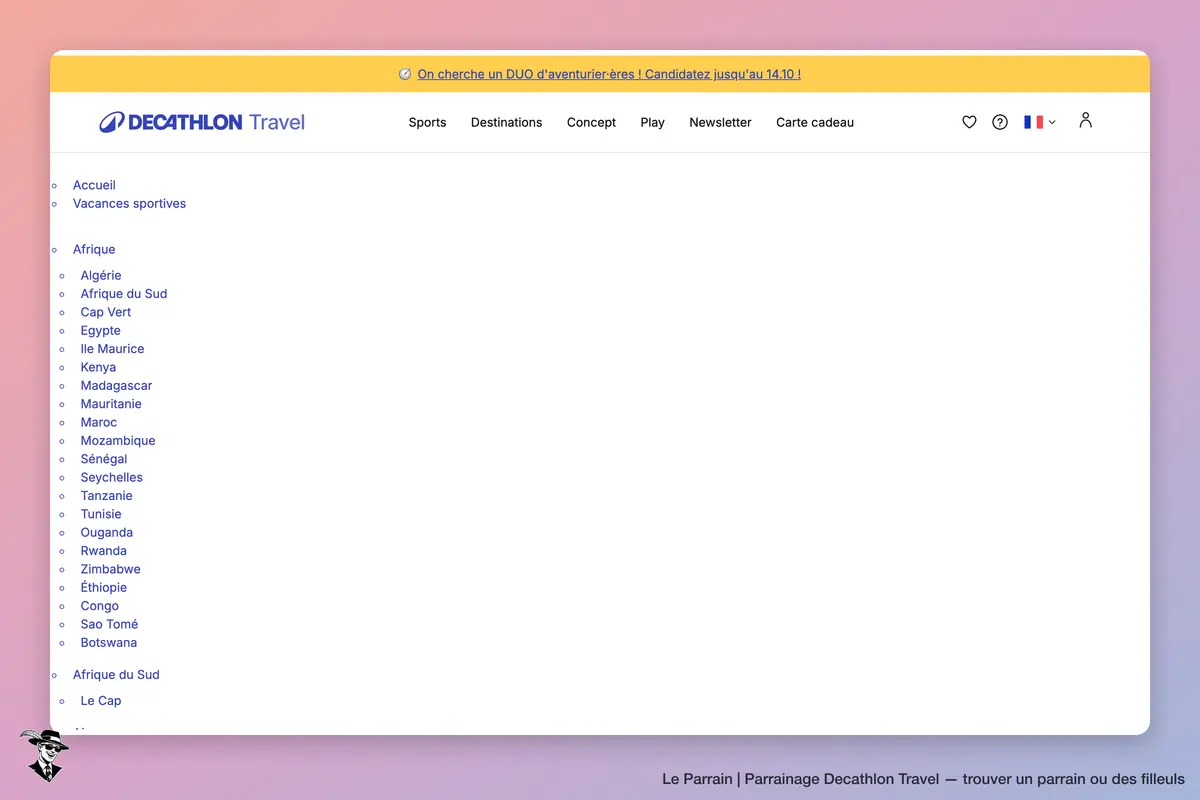Open the wishlist heart icon
1200x800 pixels.
click(x=969, y=122)
